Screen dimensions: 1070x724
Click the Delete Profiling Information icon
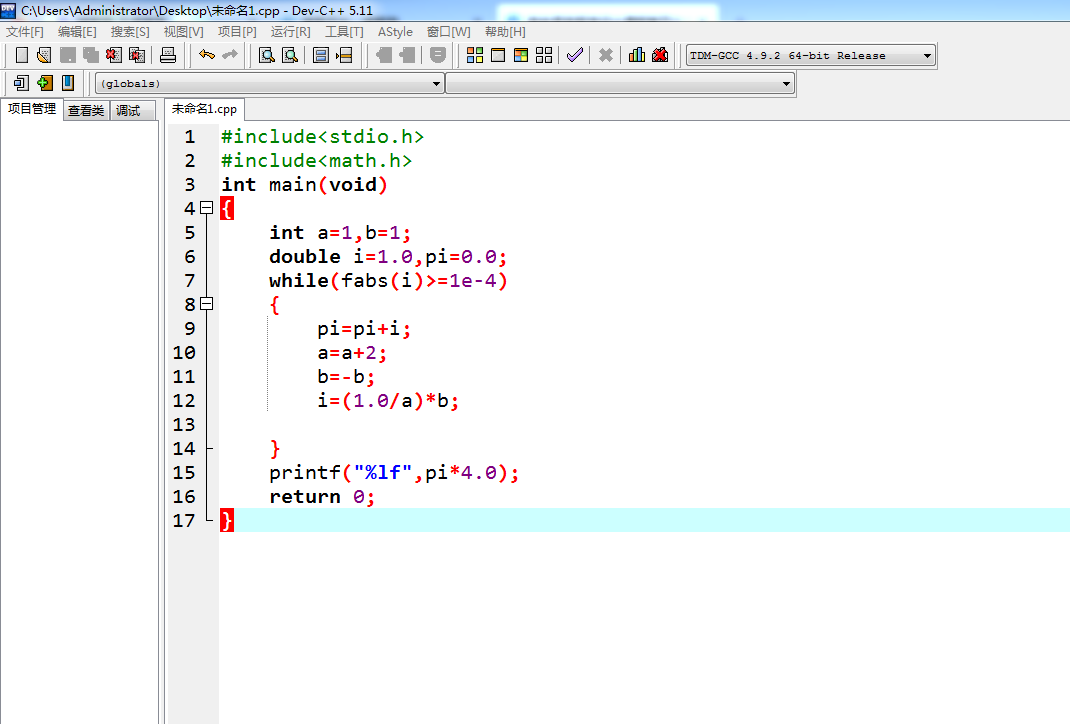pyautogui.click(x=660, y=55)
